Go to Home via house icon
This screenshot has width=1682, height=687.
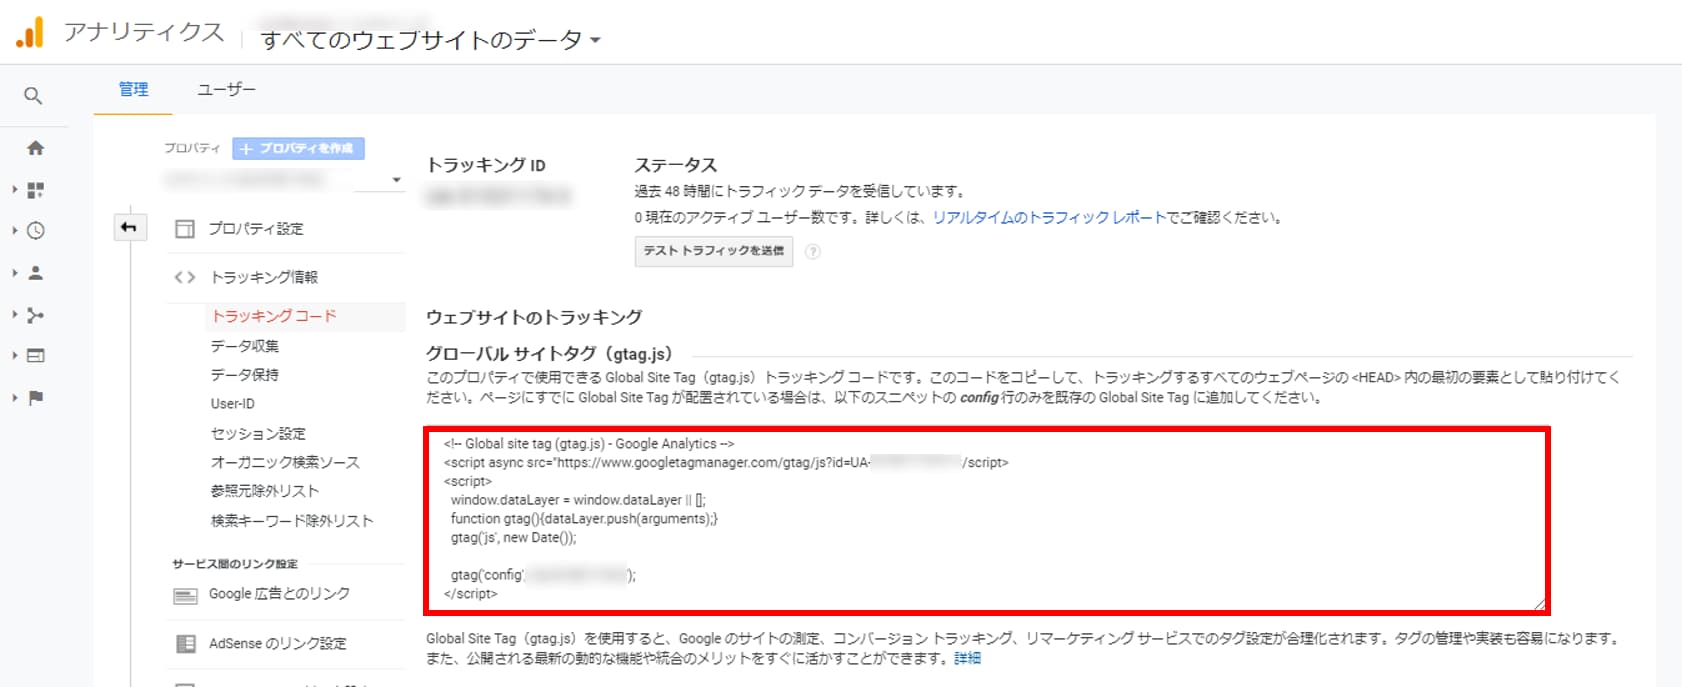point(35,148)
